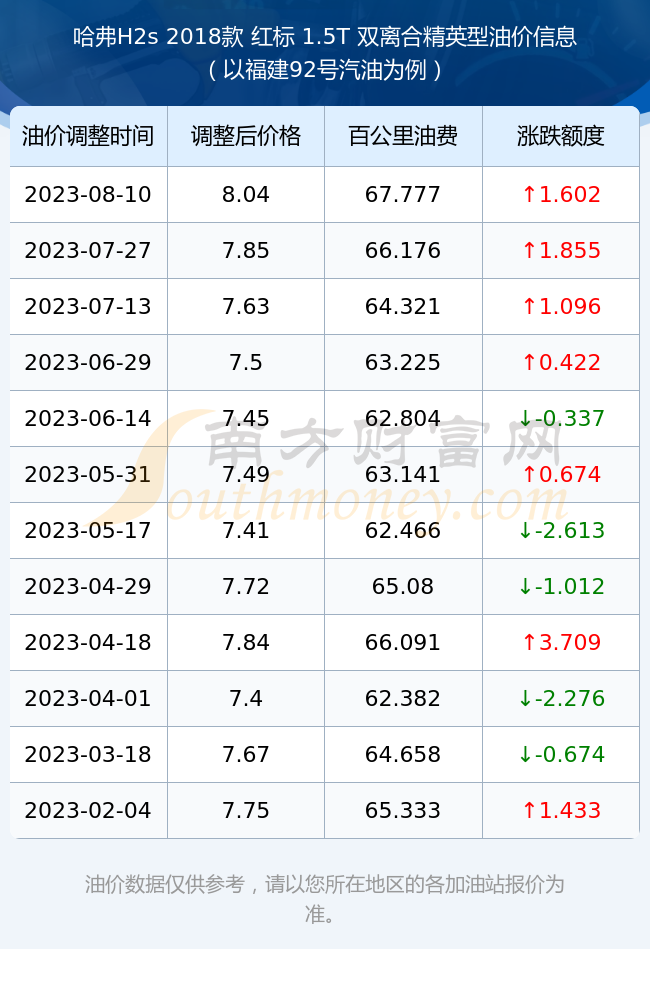The height and width of the screenshot is (1000, 650).
Task: Click the green down arrow beside -0.337
Action: pyautogui.click(x=525, y=418)
